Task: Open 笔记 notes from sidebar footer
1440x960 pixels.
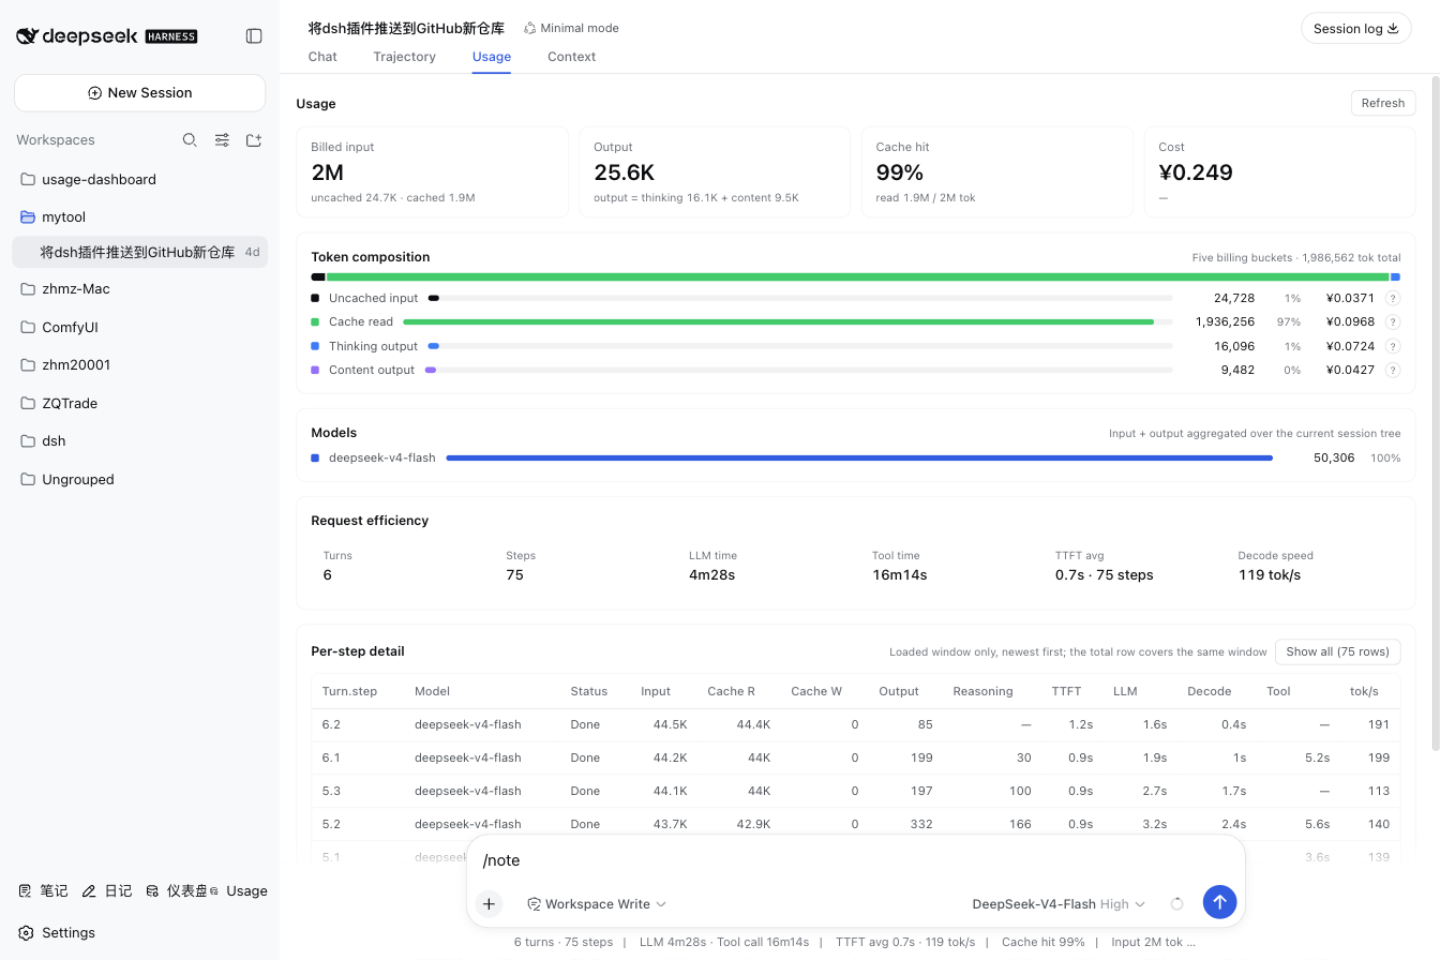Action: click(x=43, y=891)
